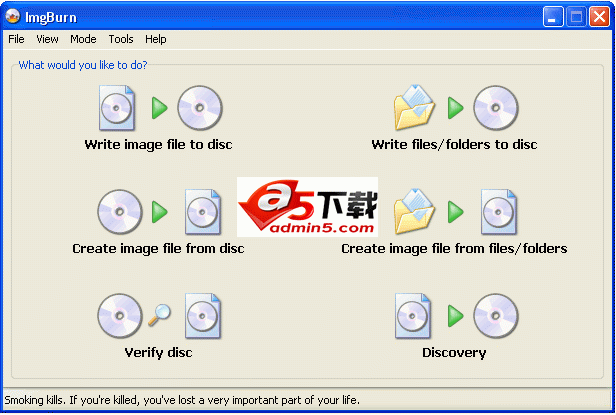
Task: Click the 'Smoking kills' status bar message
Action: [x=182, y=400]
